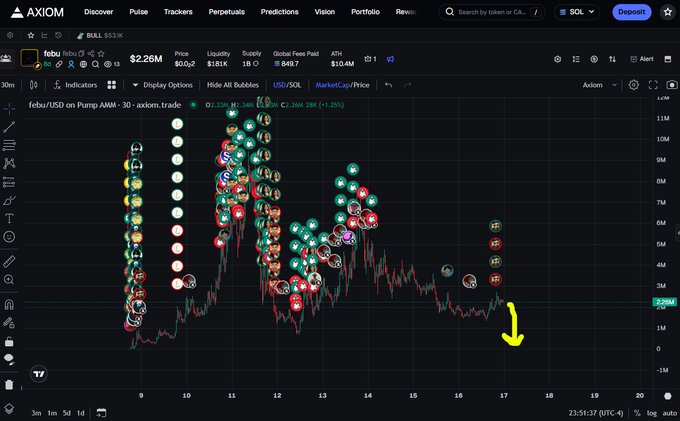Image resolution: width=680 pixels, height=421 pixels.
Task: Toggle the MarketCap/Price switch
Action: [342, 85]
